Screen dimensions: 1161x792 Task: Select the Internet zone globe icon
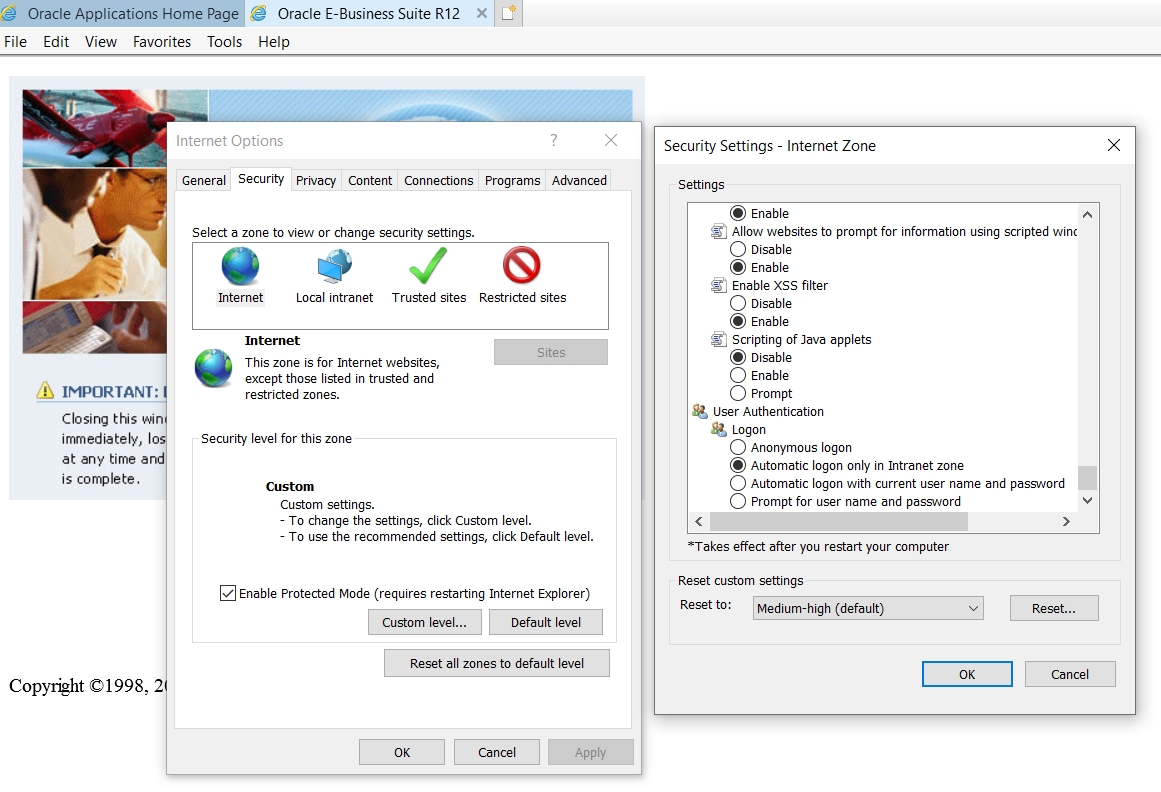pyautogui.click(x=240, y=264)
